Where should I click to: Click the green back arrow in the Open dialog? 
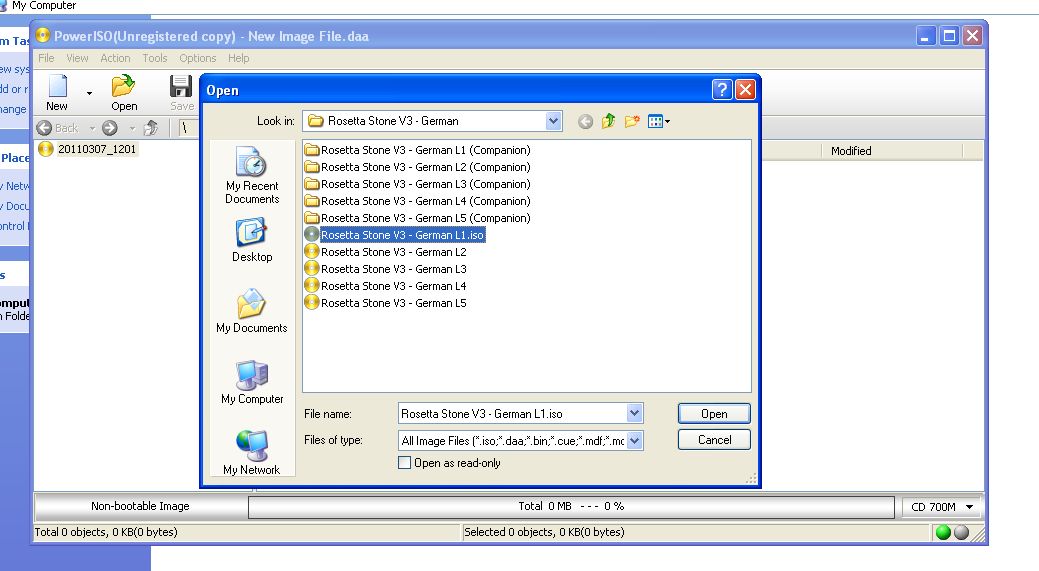point(585,121)
